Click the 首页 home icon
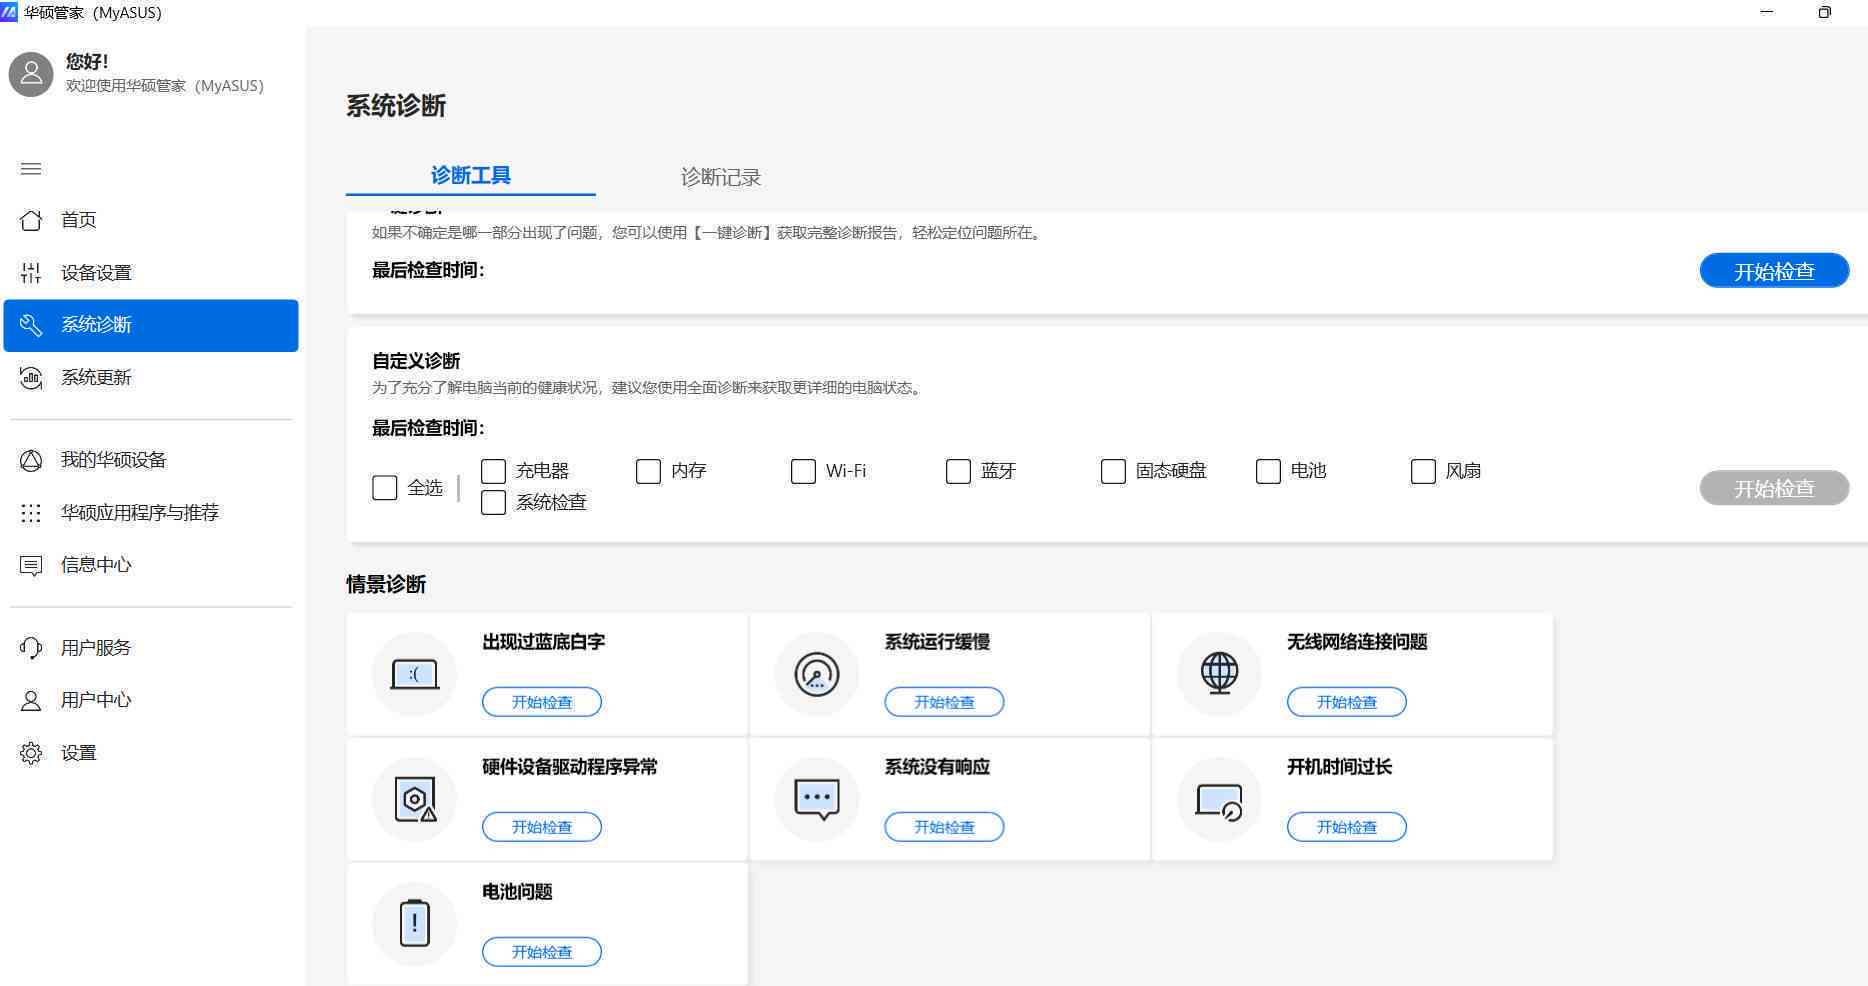The width and height of the screenshot is (1868, 986). (x=31, y=220)
